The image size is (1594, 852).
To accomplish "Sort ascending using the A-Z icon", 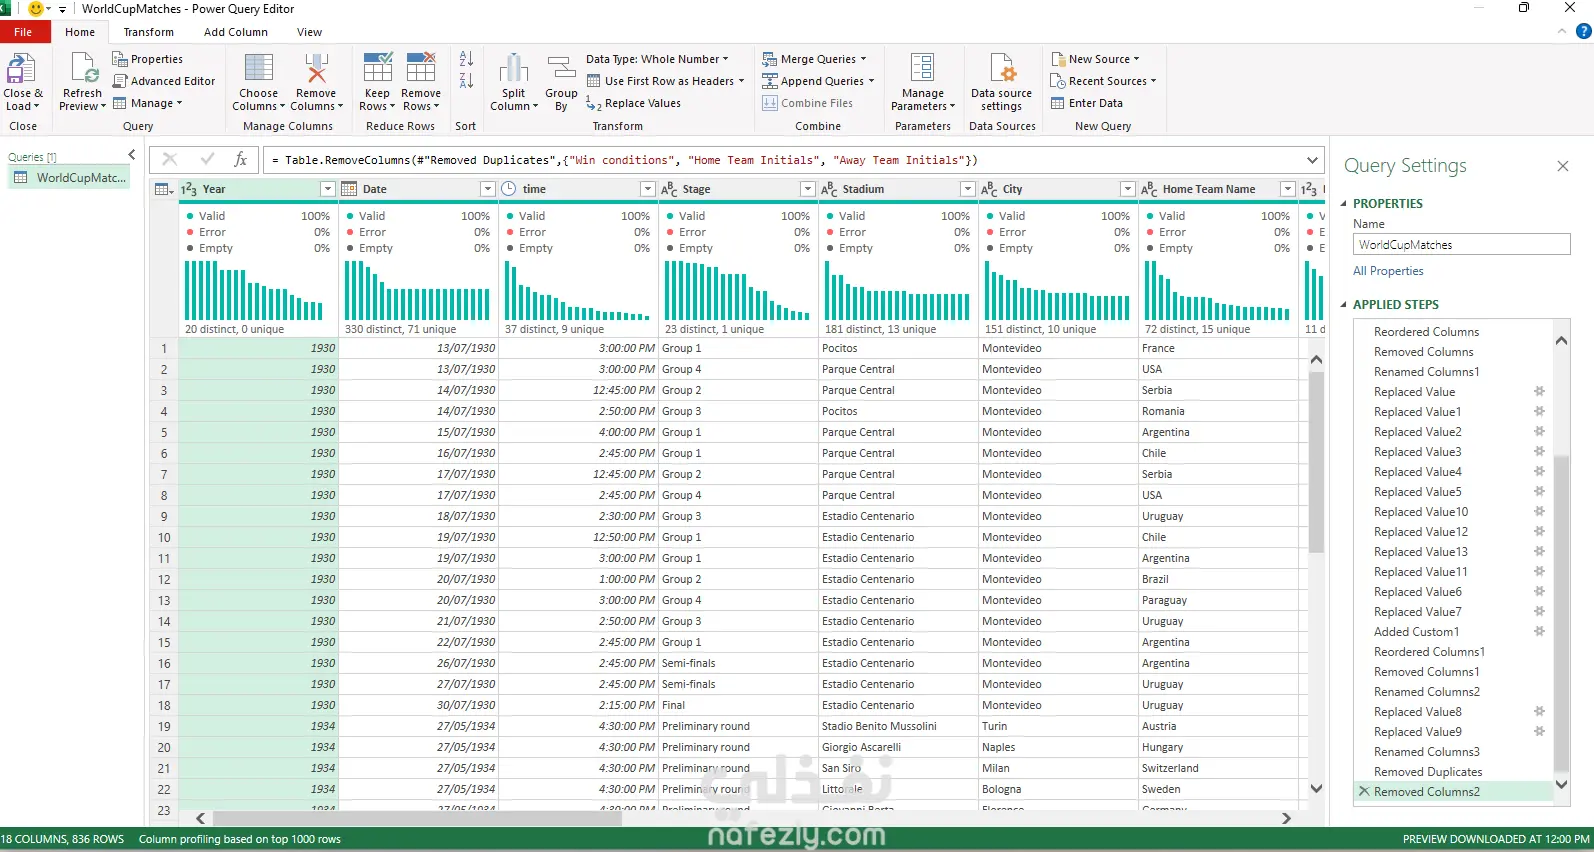I will (x=466, y=59).
